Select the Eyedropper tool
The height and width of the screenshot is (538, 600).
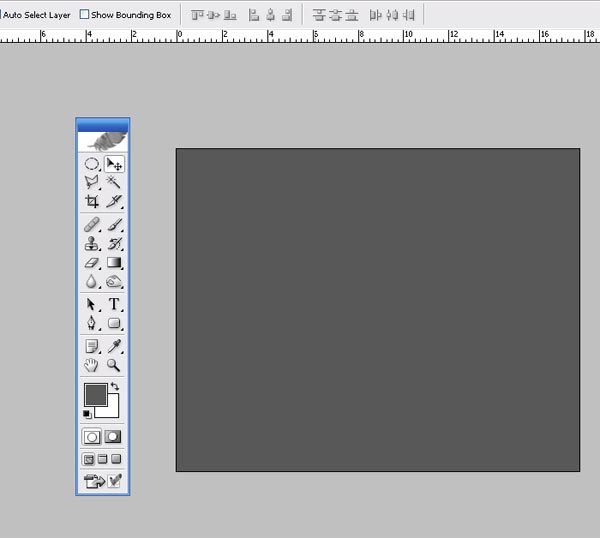pos(114,346)
